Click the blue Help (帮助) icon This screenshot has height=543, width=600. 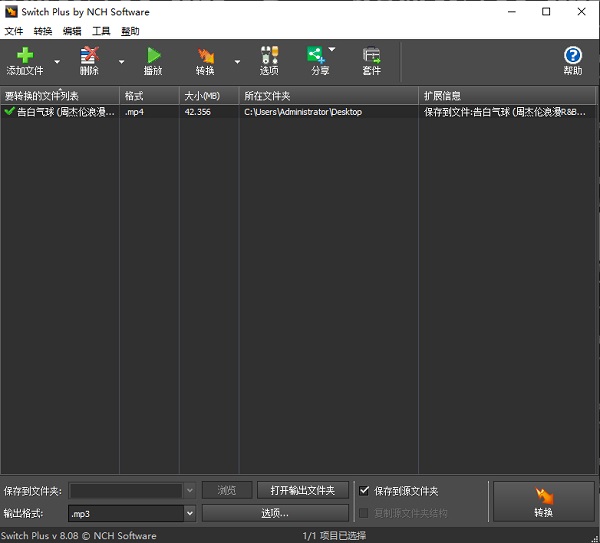(x=573, y=55)
